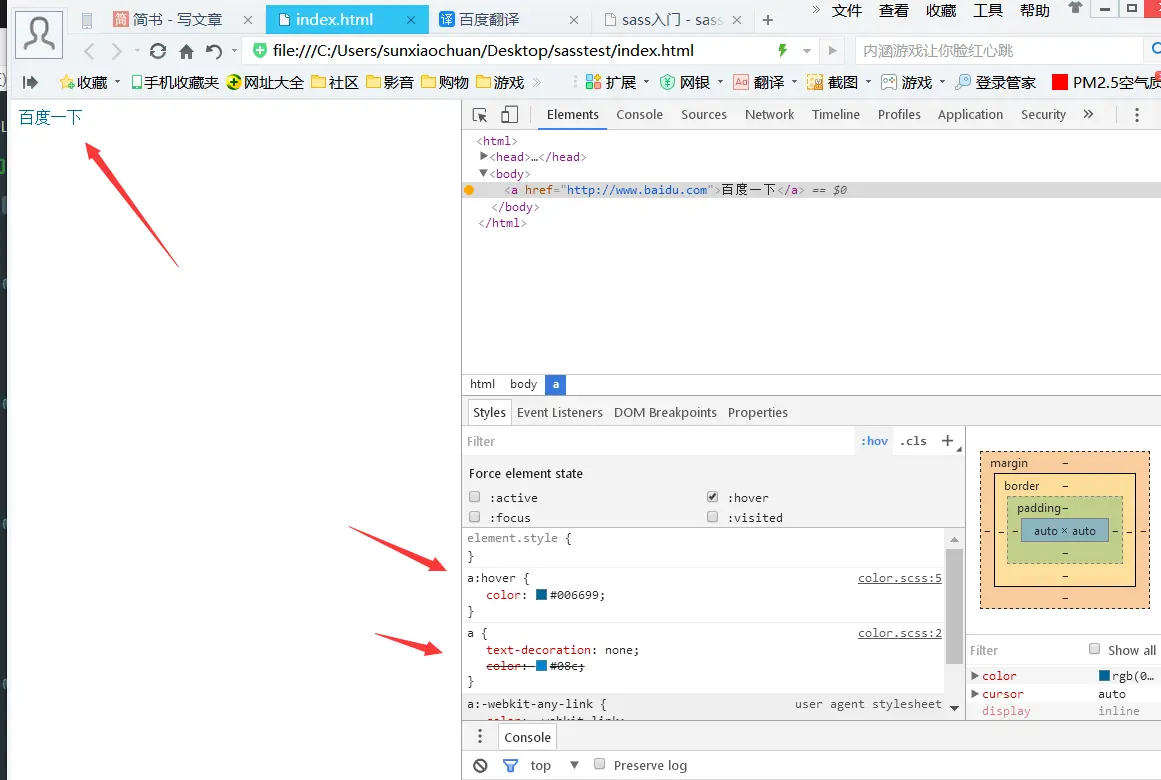Click the 扩展 extensions toolbar icon
Image resolution: width=1161 pixels, height=780 pixels.
click(611, 82)
